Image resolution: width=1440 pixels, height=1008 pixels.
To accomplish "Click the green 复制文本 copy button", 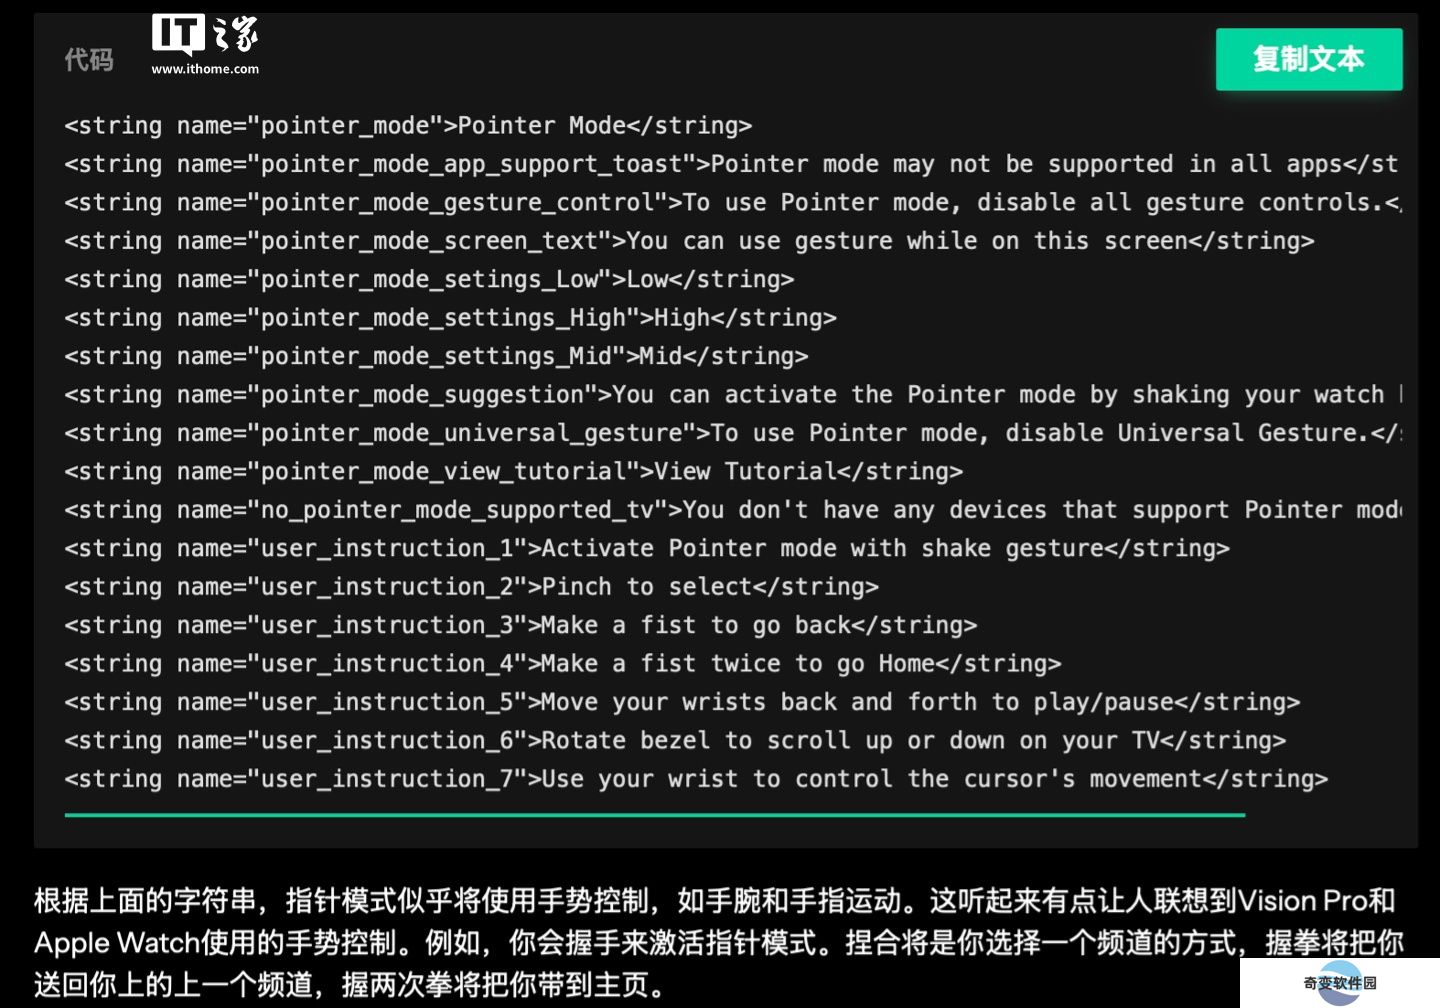I will coord(1308,60).
